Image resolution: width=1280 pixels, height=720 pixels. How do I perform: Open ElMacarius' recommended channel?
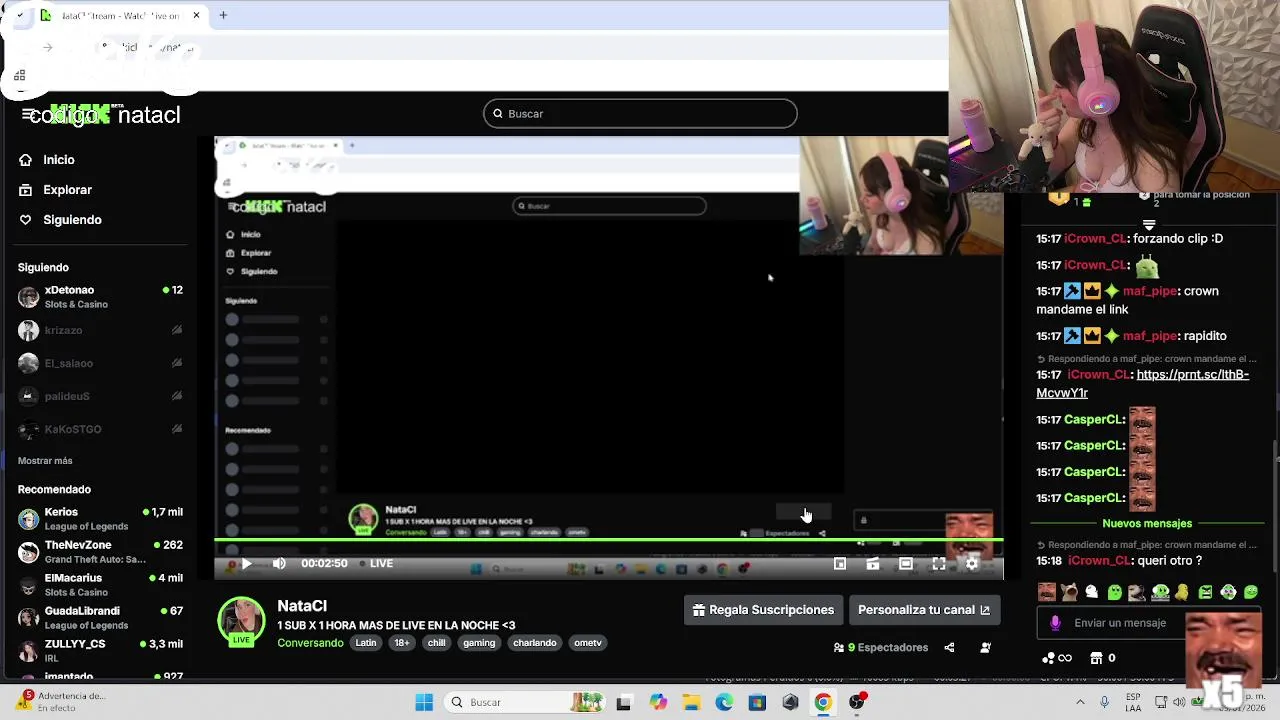[x=100, y=585]
